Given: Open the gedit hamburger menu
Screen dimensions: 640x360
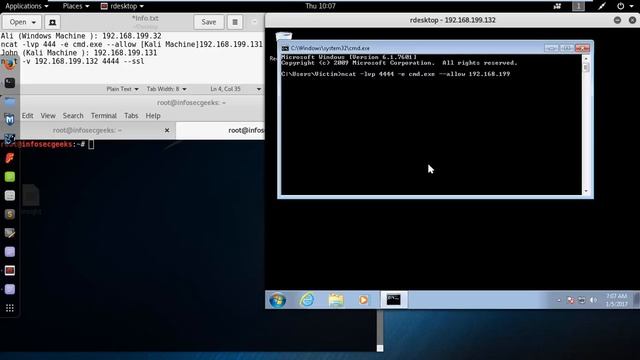Looking at the screenshot, I should 235,22.
